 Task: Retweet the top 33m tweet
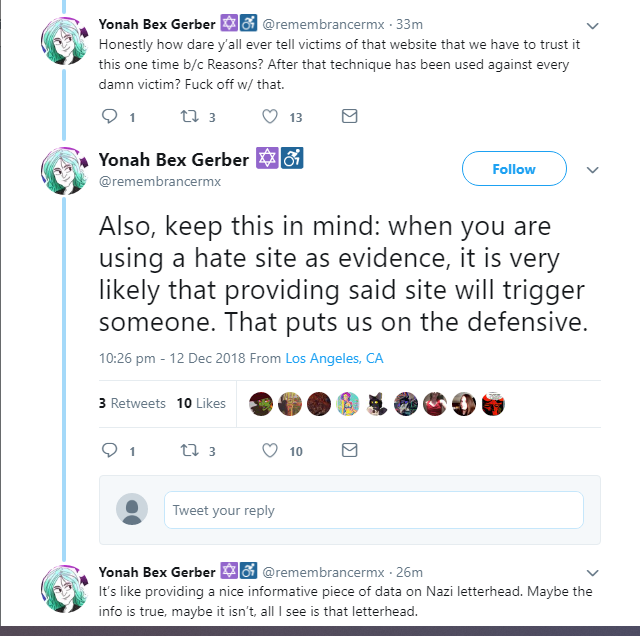[190, 116]
